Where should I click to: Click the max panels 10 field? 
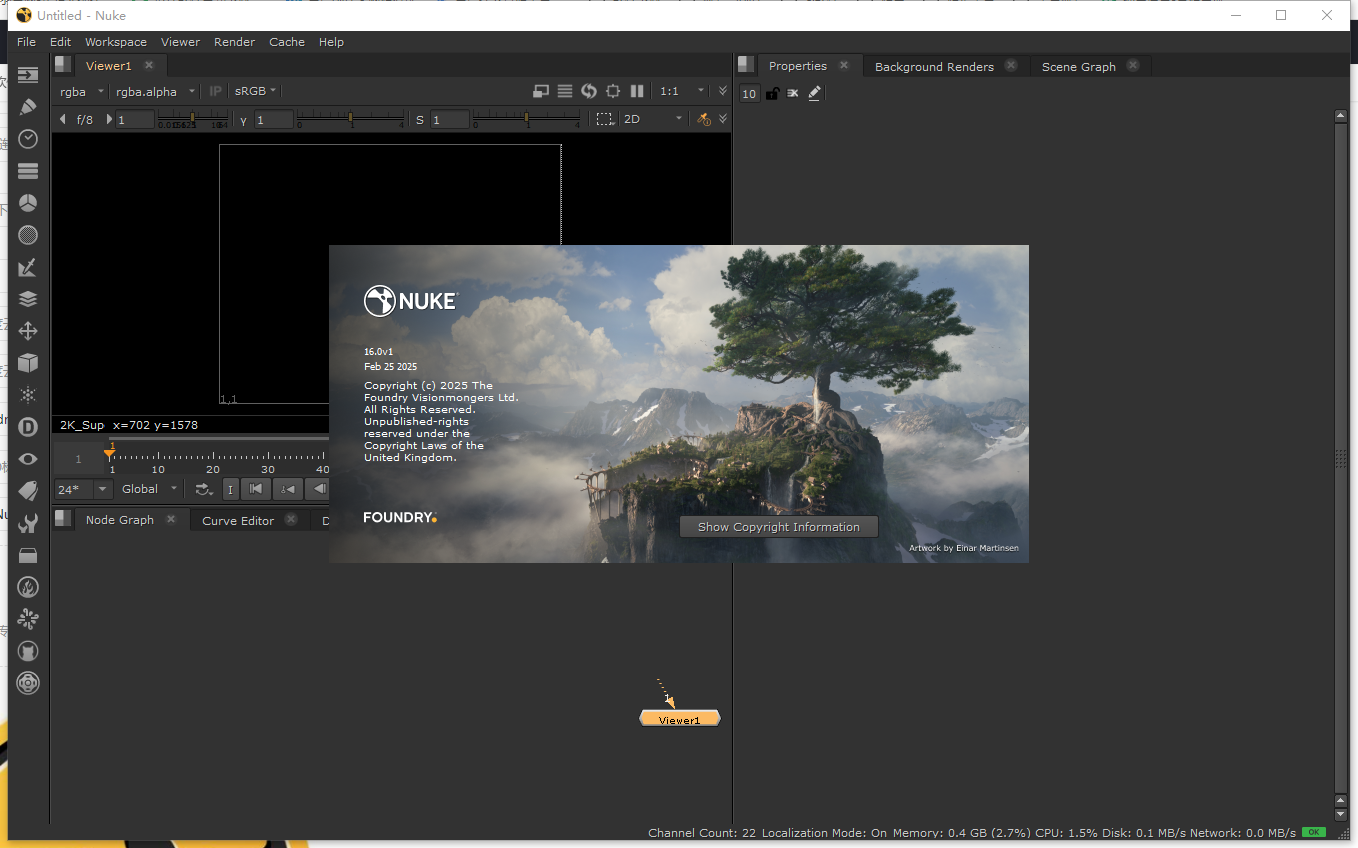click(750, 94)
